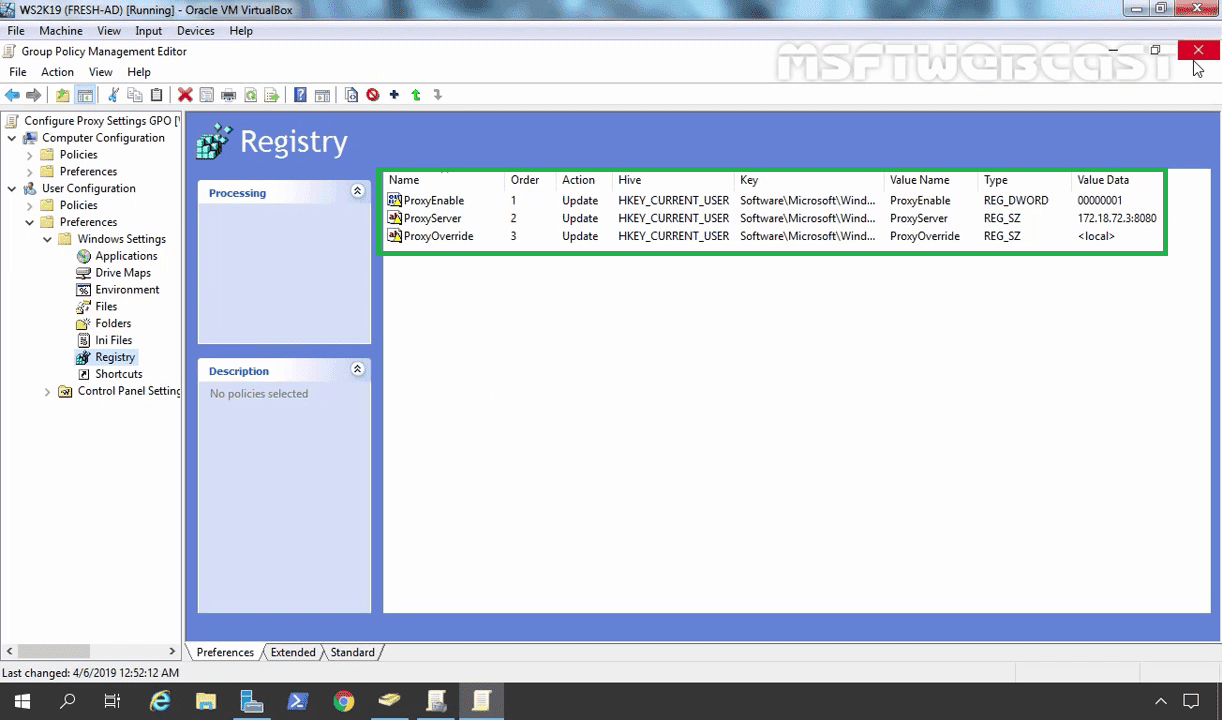The image size is (1222, 720).
Task: Collapse Preferences under User Configuration
Action: pos(29,222)
